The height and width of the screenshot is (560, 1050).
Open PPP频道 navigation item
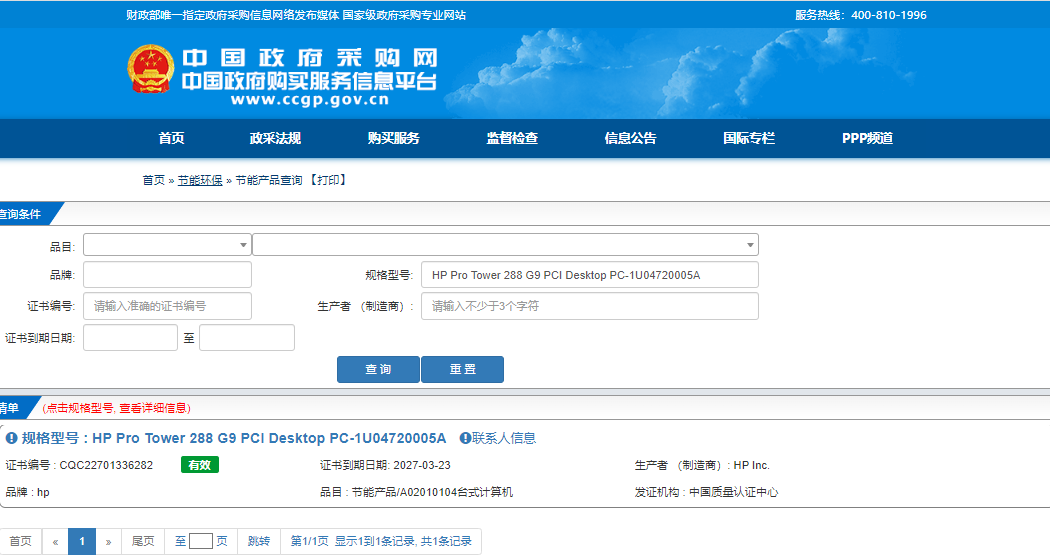tap(867, 138)
